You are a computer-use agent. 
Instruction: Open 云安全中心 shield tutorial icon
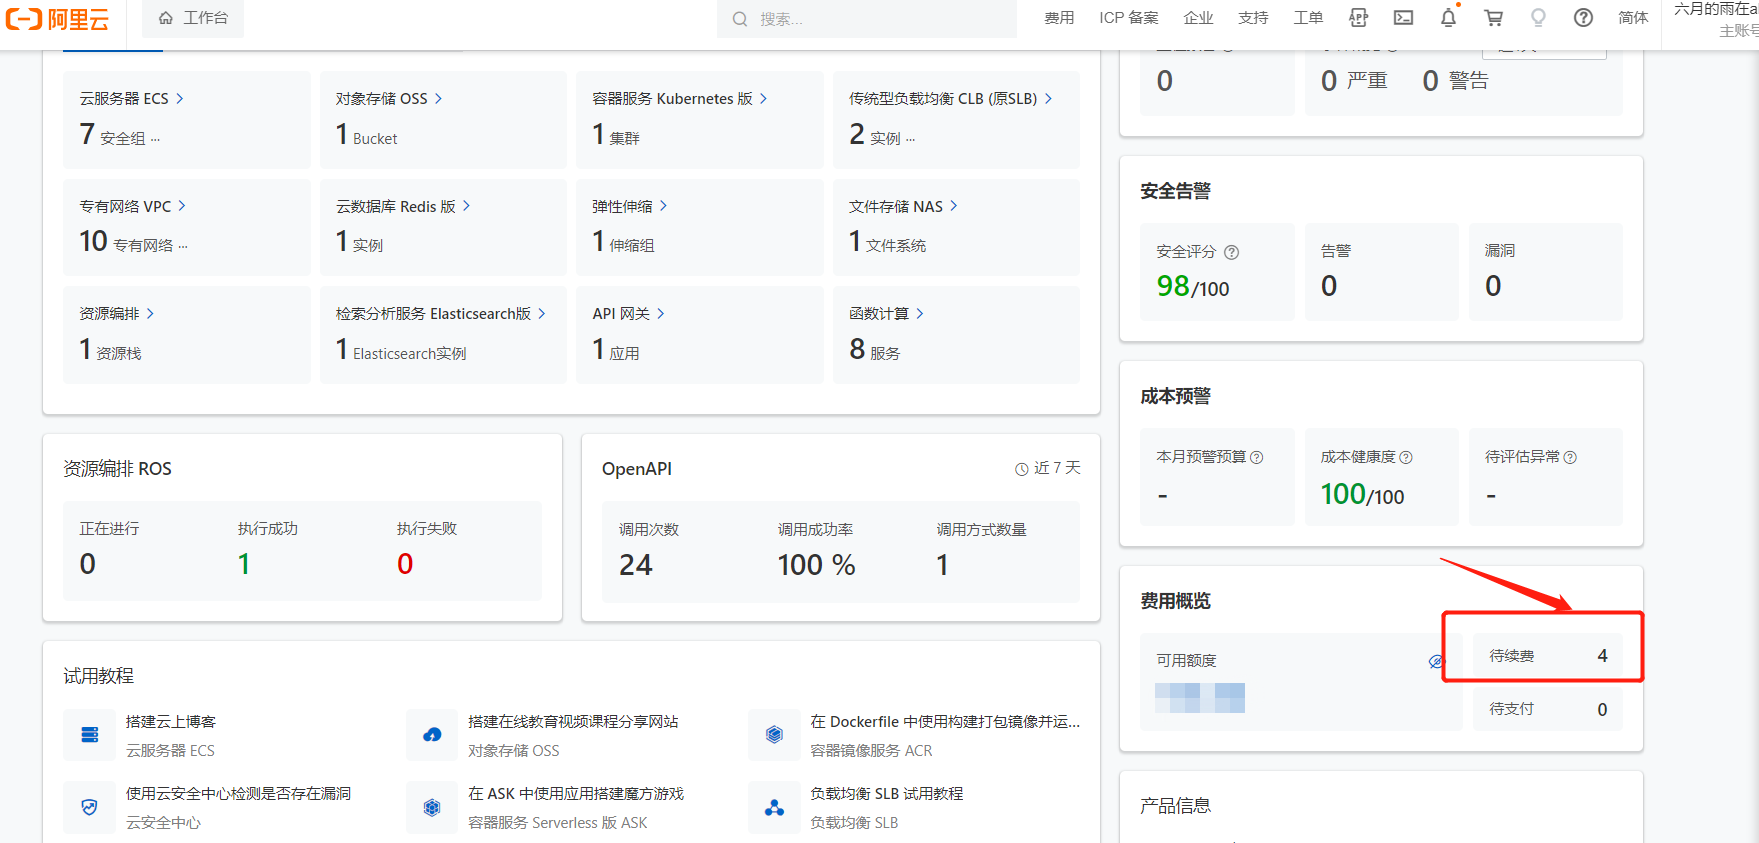coord(90,807)
